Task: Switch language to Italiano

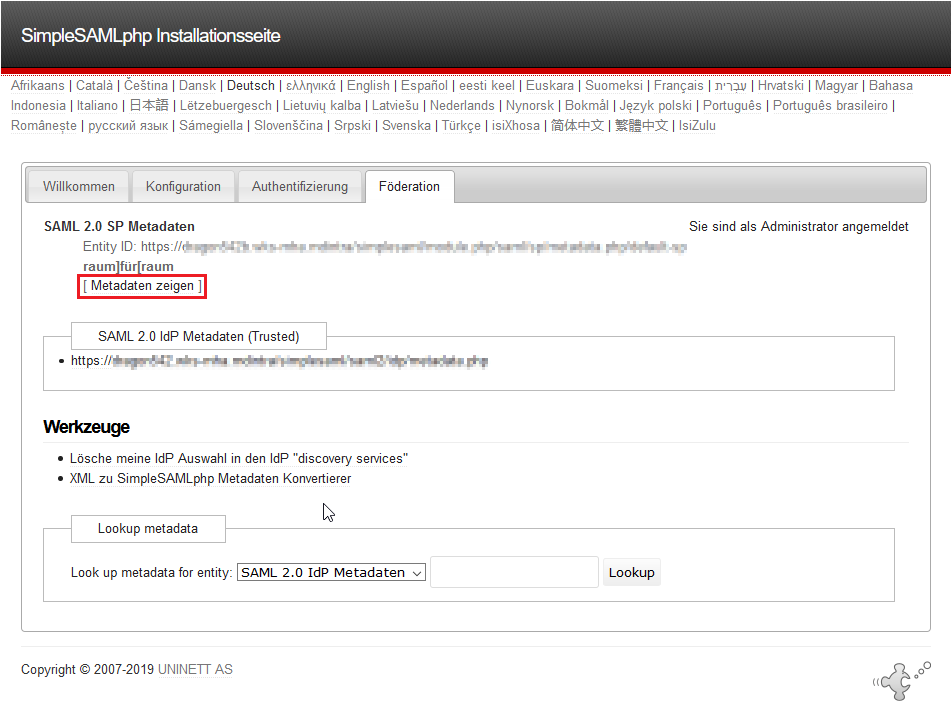Action: [x=97, y=106]
